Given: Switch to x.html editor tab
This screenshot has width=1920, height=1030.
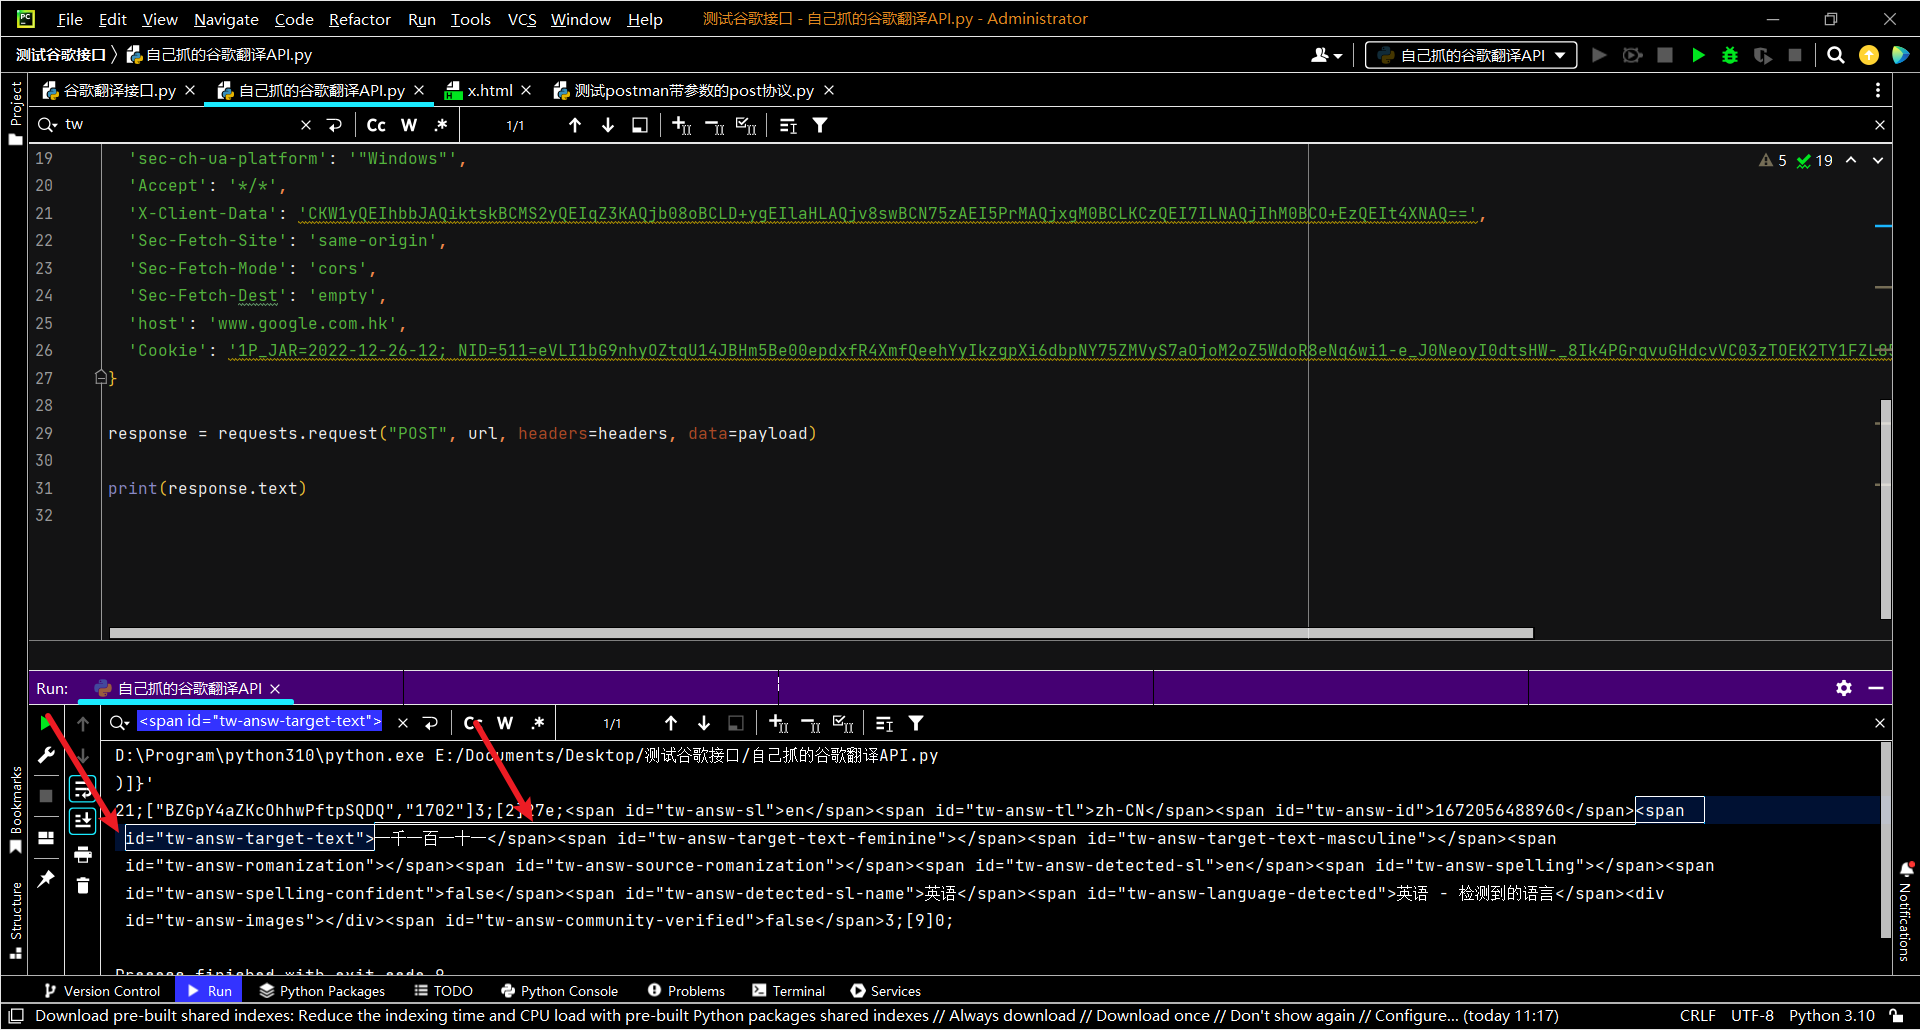Looking at the screenshot, I should click(x=489, y=91).
